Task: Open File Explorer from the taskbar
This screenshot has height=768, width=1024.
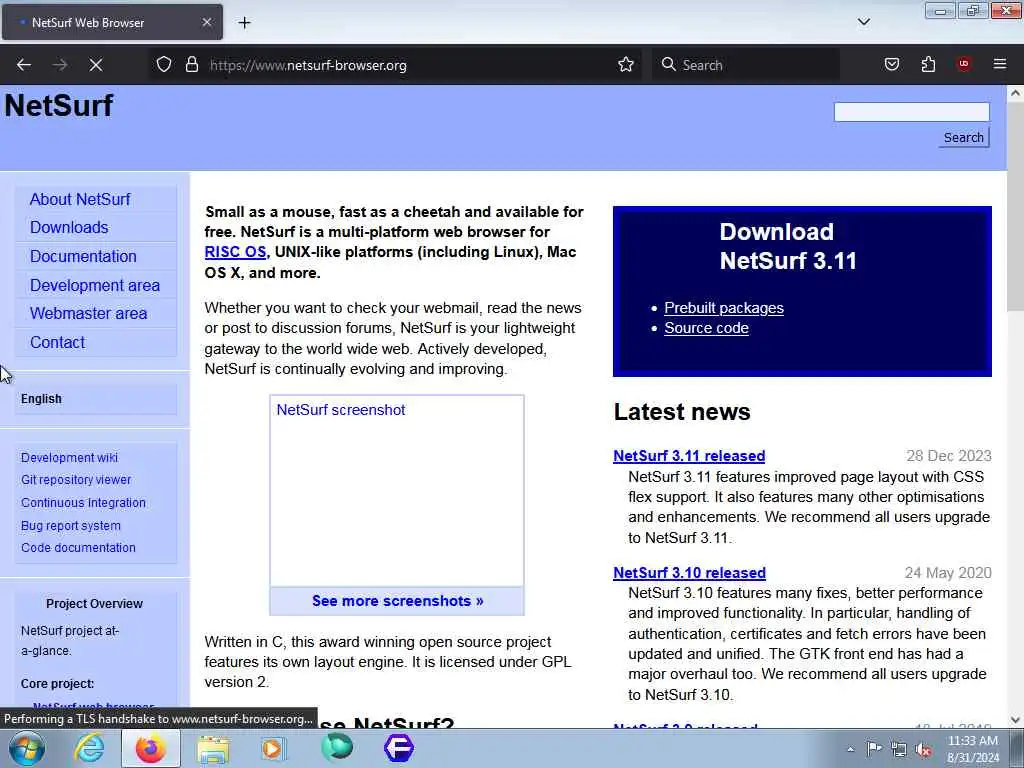Action: click(213, 749)
